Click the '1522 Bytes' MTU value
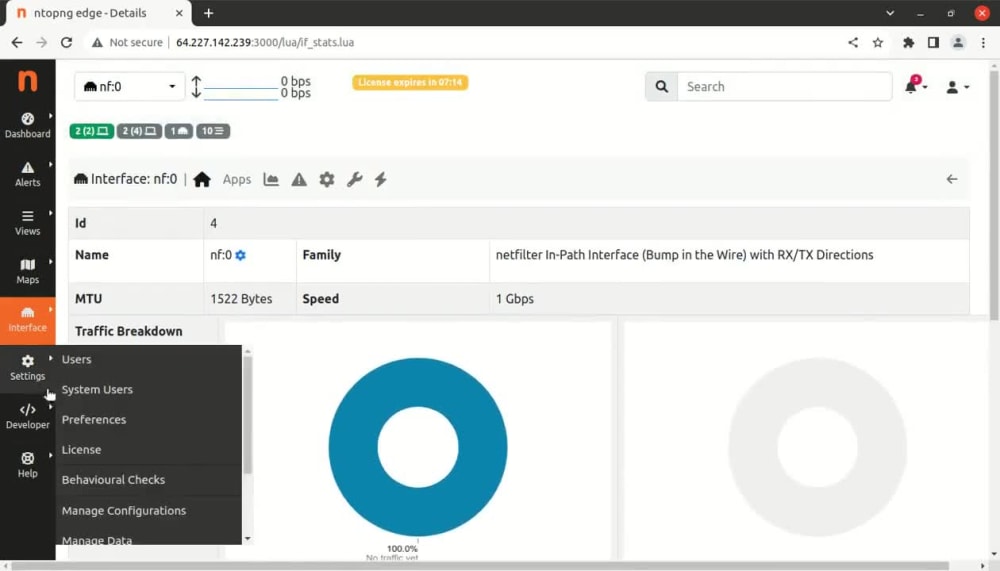1000x571 pixels. pyautogui.click(x=241, y=299)
